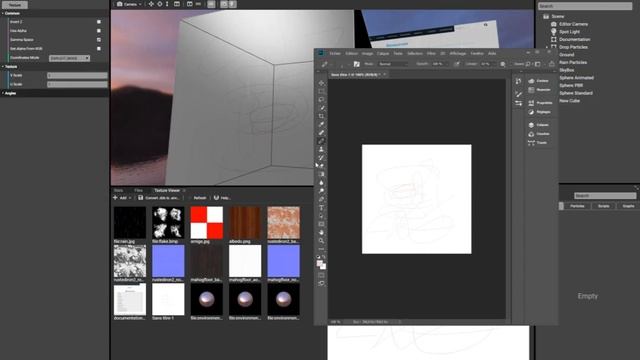Open the Tracés panel in Photoshop
This screenshot has width=640, height=360.
click(538, 143)
